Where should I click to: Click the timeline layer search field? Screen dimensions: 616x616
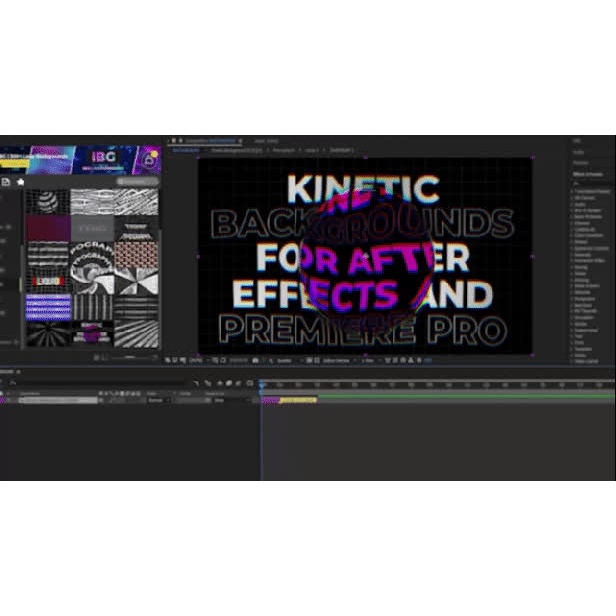click(100, 383)
